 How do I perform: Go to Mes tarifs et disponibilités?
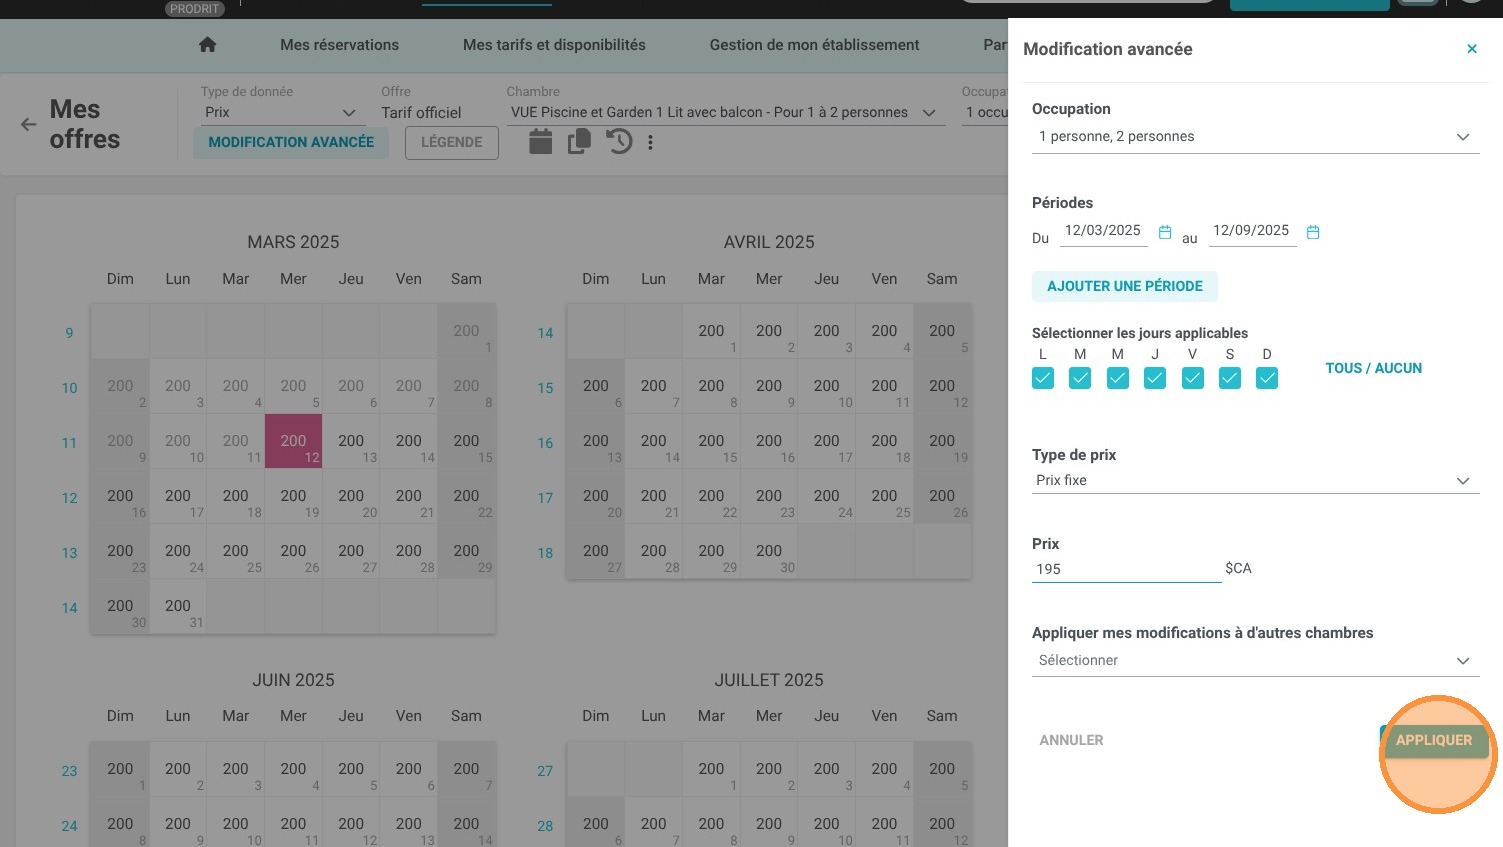tap(554, 45)
